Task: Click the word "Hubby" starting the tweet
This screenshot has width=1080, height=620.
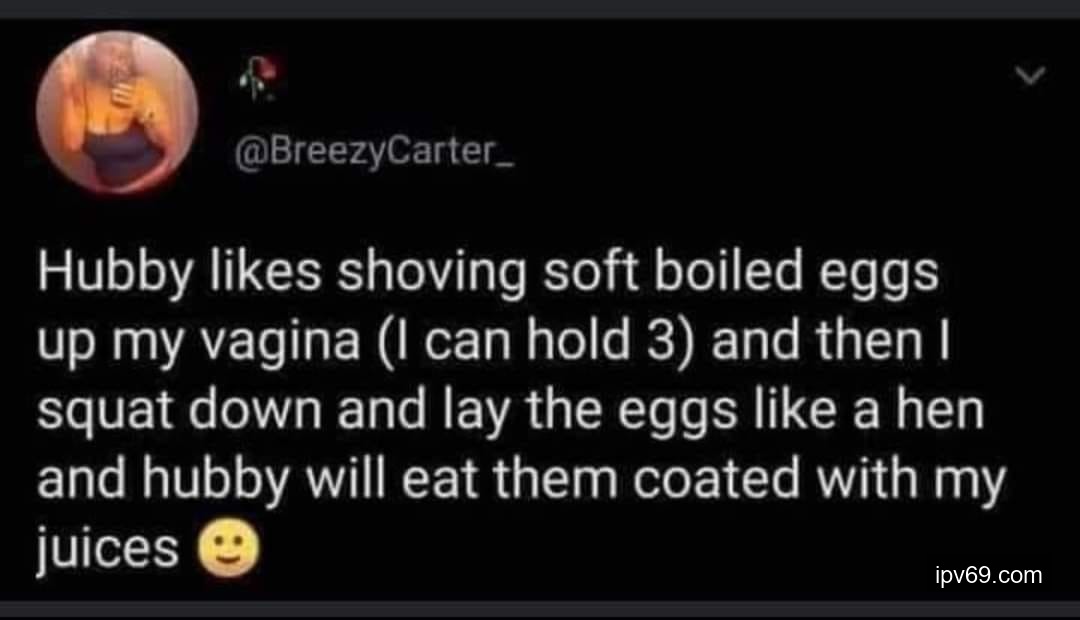Action: pos(97,275)
